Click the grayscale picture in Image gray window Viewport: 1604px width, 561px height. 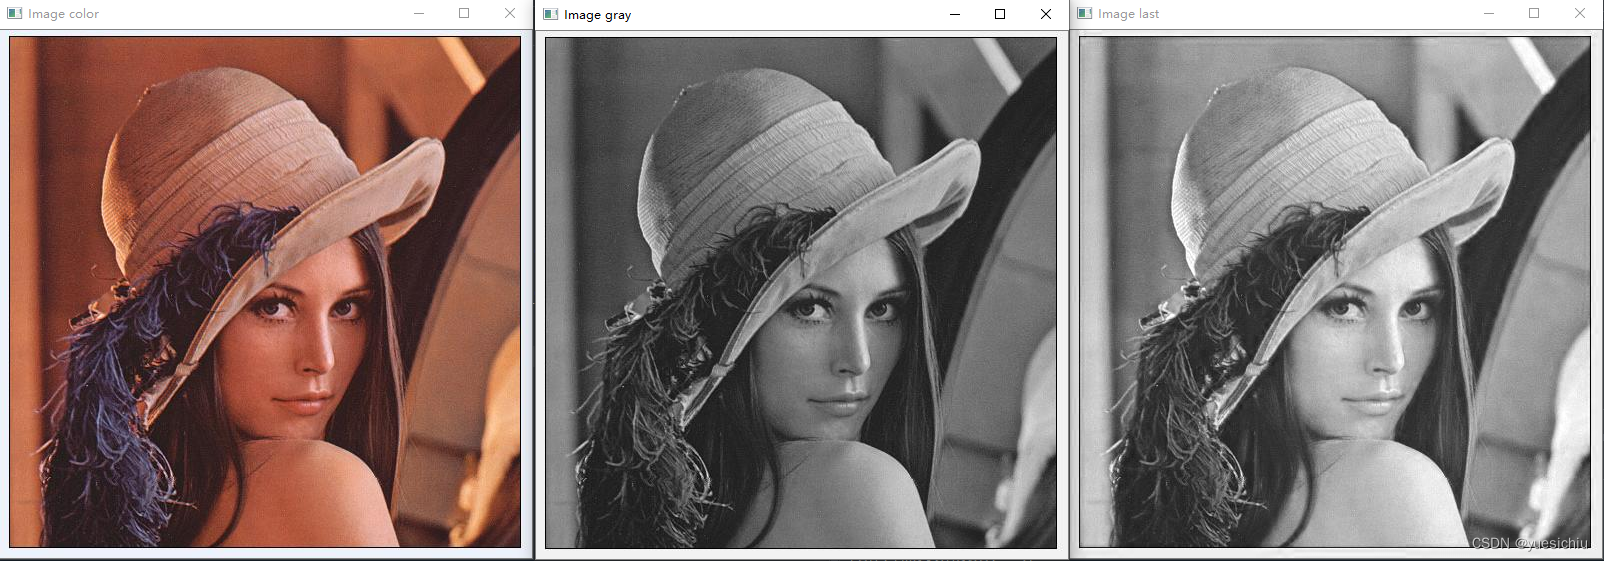[x=801, y=293]
